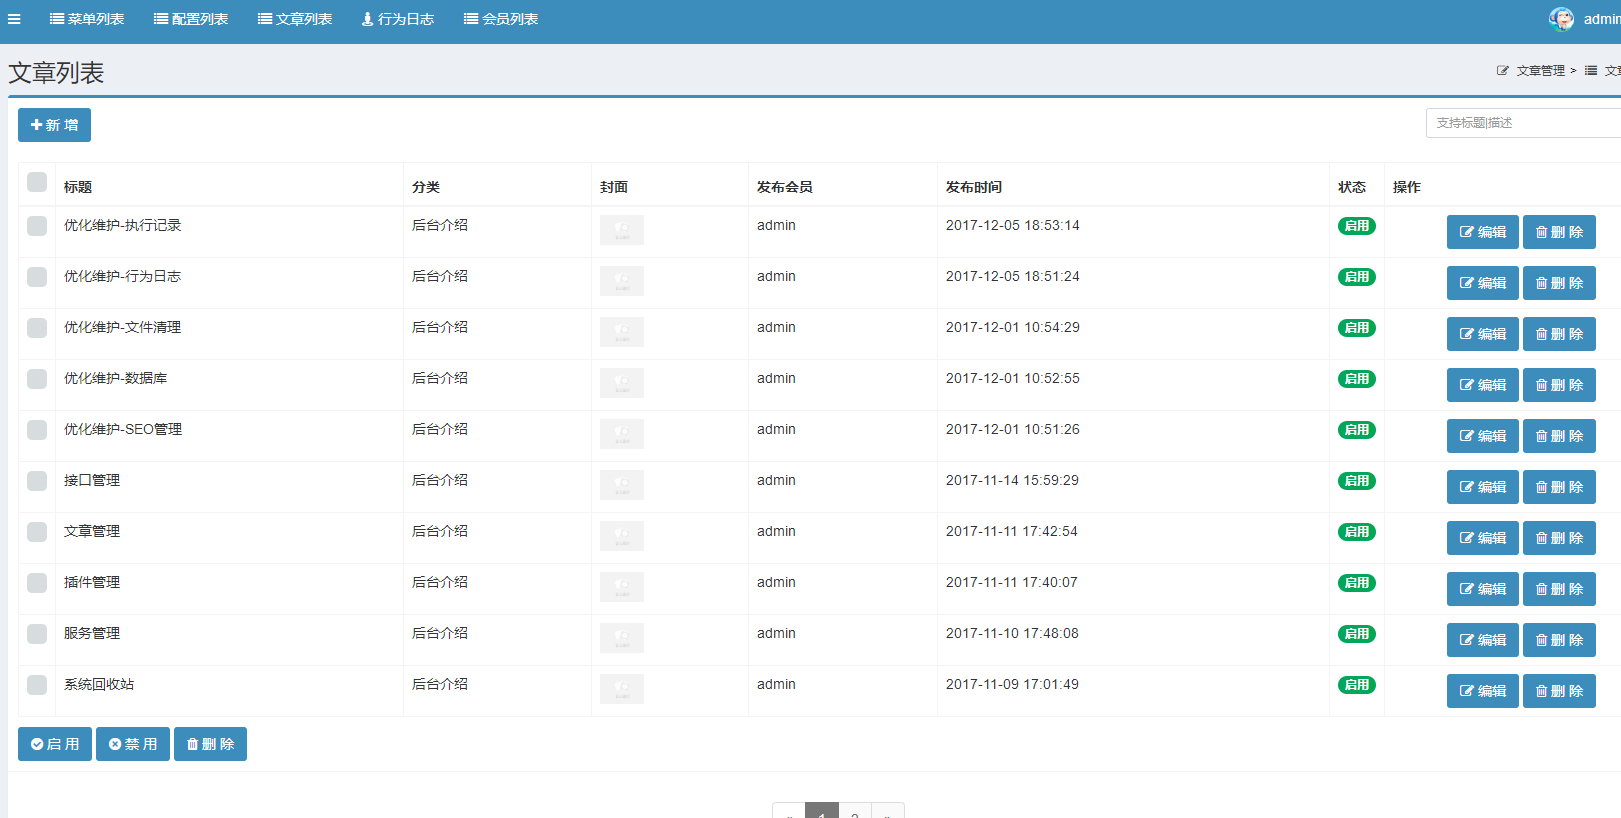This screenshot has width=1621, height=818.
Task: Toggle the hamburger sidebar menu icon
Action: (x=14, y=19)
